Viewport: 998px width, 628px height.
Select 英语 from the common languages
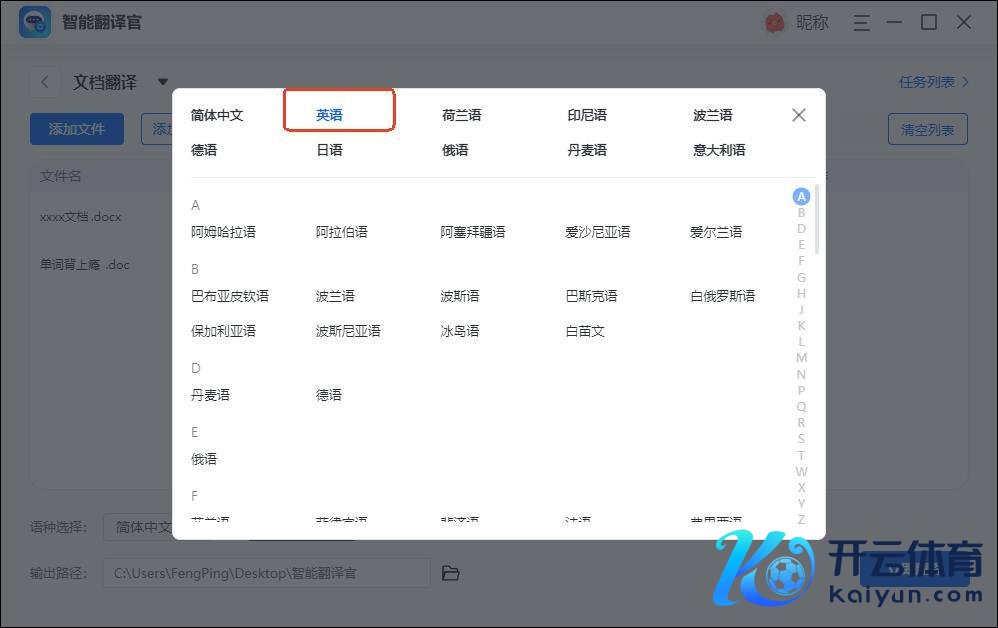[330, 115]
